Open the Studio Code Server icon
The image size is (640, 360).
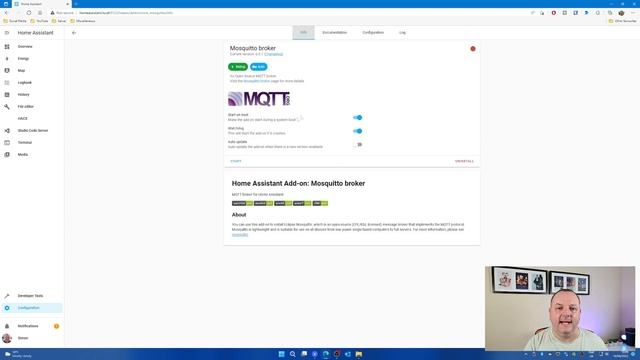click(x=7, y=131)
